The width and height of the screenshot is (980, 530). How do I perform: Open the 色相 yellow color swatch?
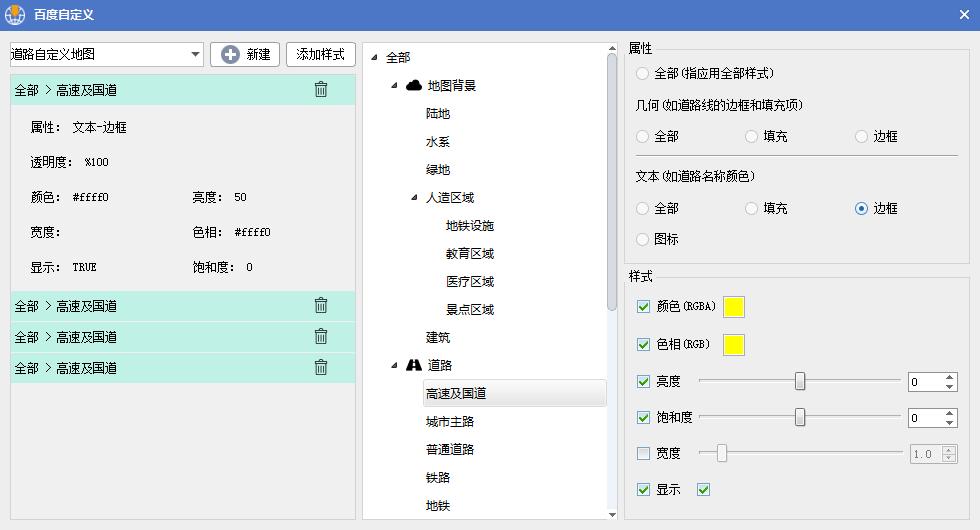point(734,345)
